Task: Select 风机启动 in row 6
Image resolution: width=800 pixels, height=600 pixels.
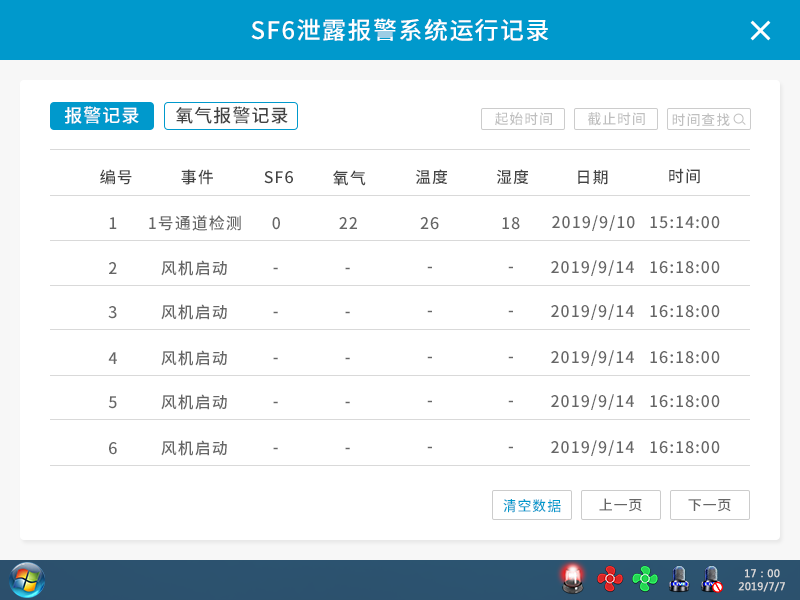Action: 194,448
